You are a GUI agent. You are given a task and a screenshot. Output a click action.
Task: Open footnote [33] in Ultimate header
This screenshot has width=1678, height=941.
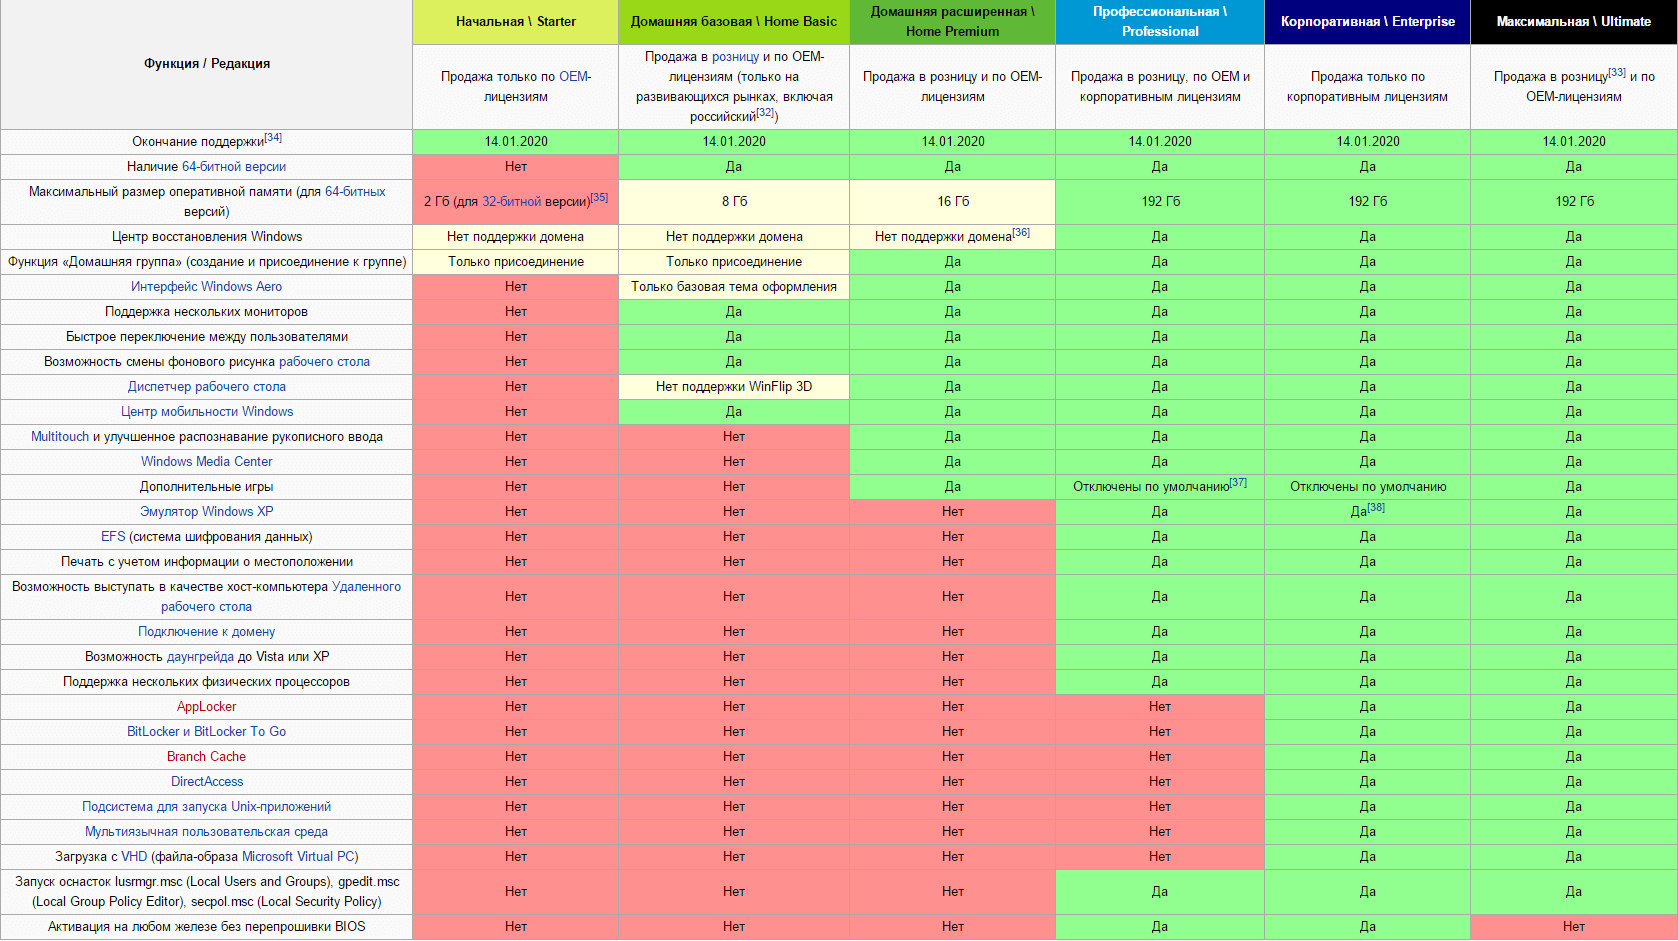[x=1617, y=72]
